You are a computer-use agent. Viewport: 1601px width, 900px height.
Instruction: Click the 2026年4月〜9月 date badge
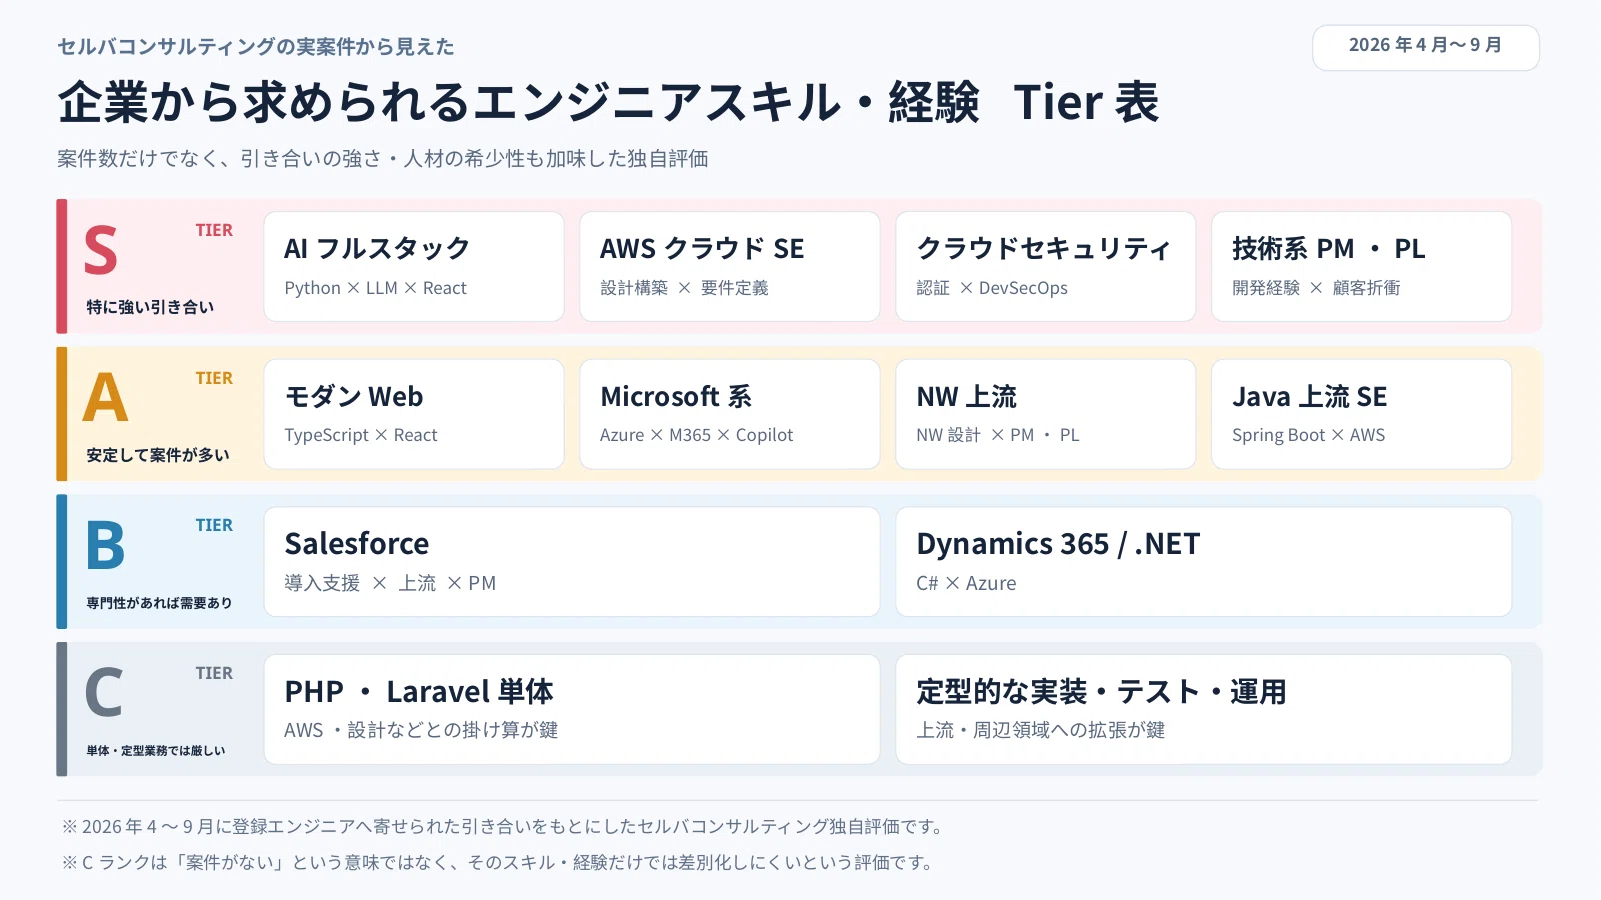pyautogui.click(x=1425, y=47)
